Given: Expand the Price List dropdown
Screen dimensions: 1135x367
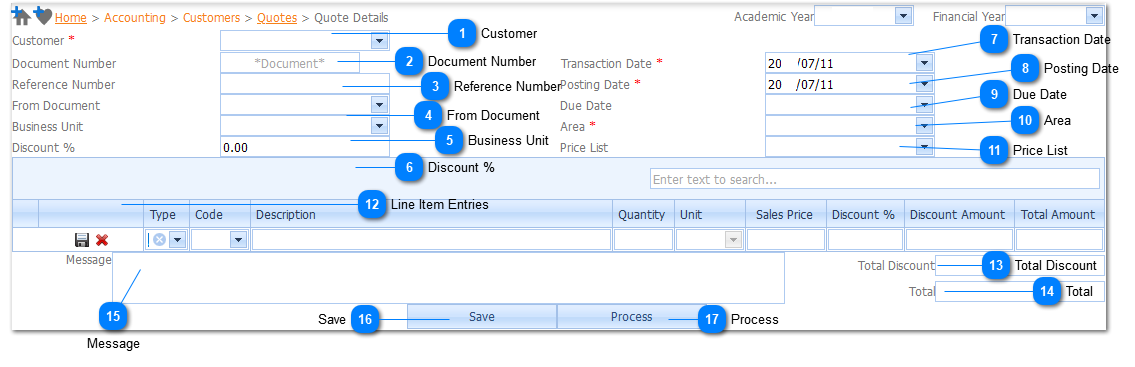Looking at the screenshot, I should [924, 147].
